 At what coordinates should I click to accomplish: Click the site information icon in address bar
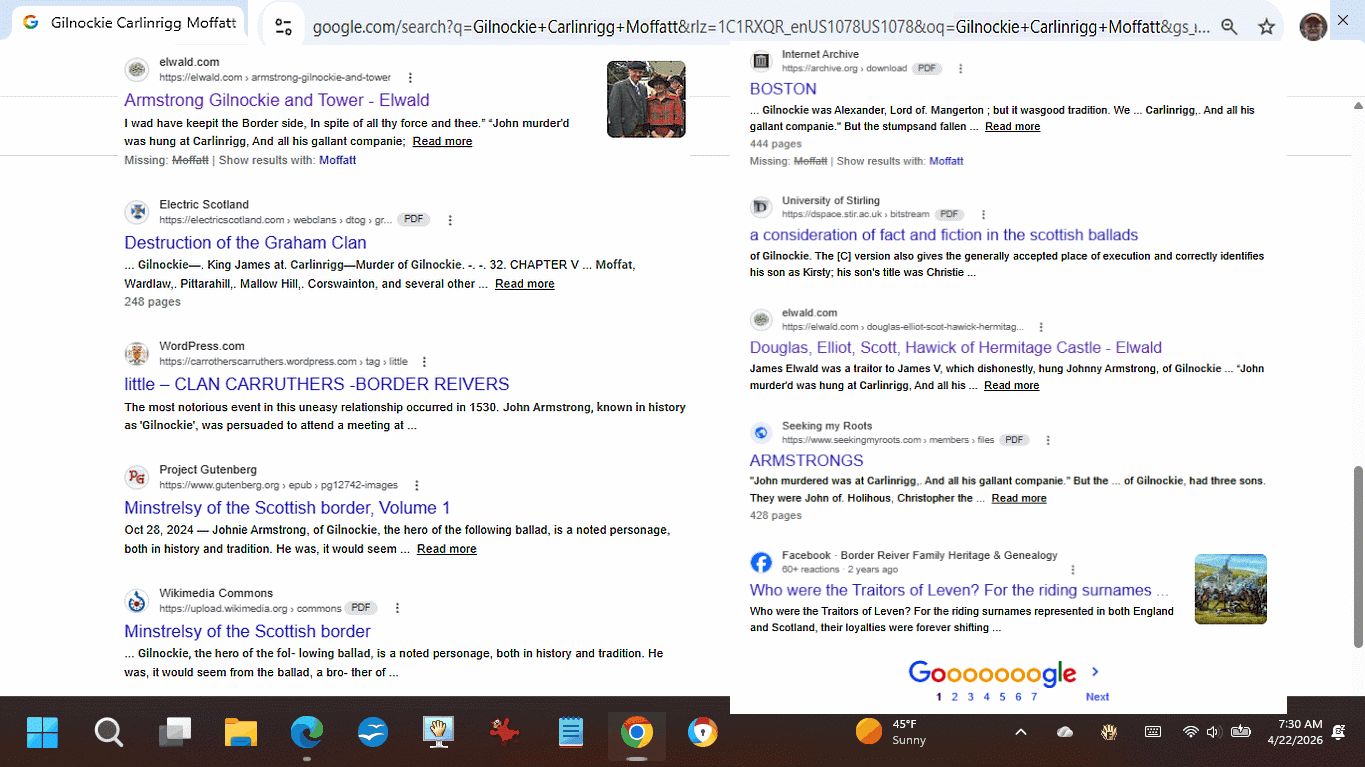(284, 27)
